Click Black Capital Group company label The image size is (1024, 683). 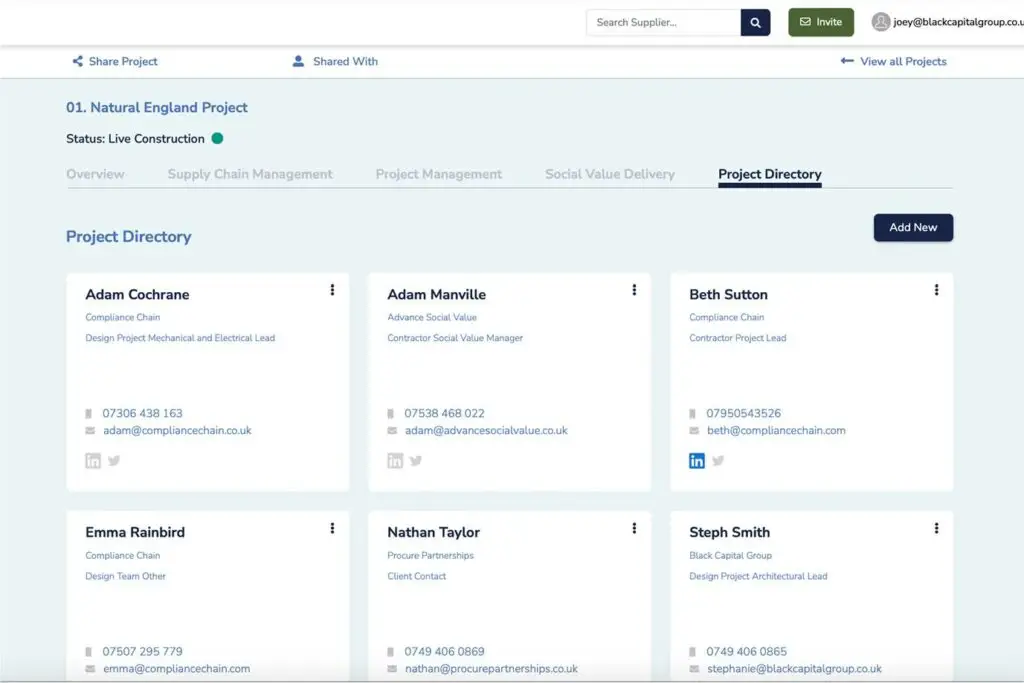730,556
